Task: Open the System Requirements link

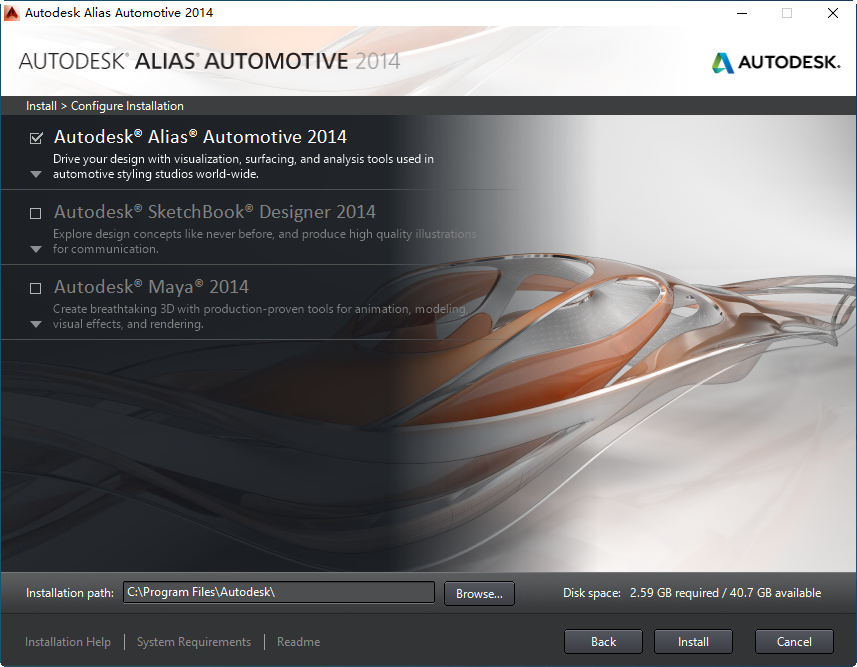Action: (194, 642)
